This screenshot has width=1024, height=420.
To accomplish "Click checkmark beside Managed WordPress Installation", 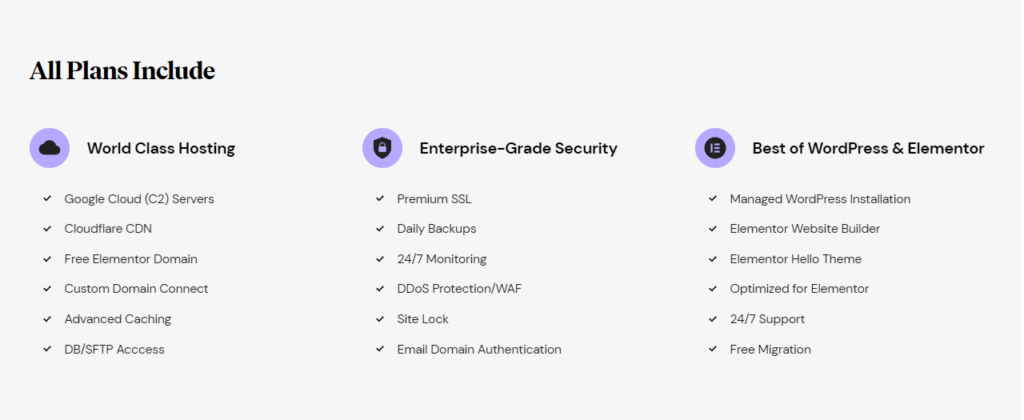I will click(713, 198).
